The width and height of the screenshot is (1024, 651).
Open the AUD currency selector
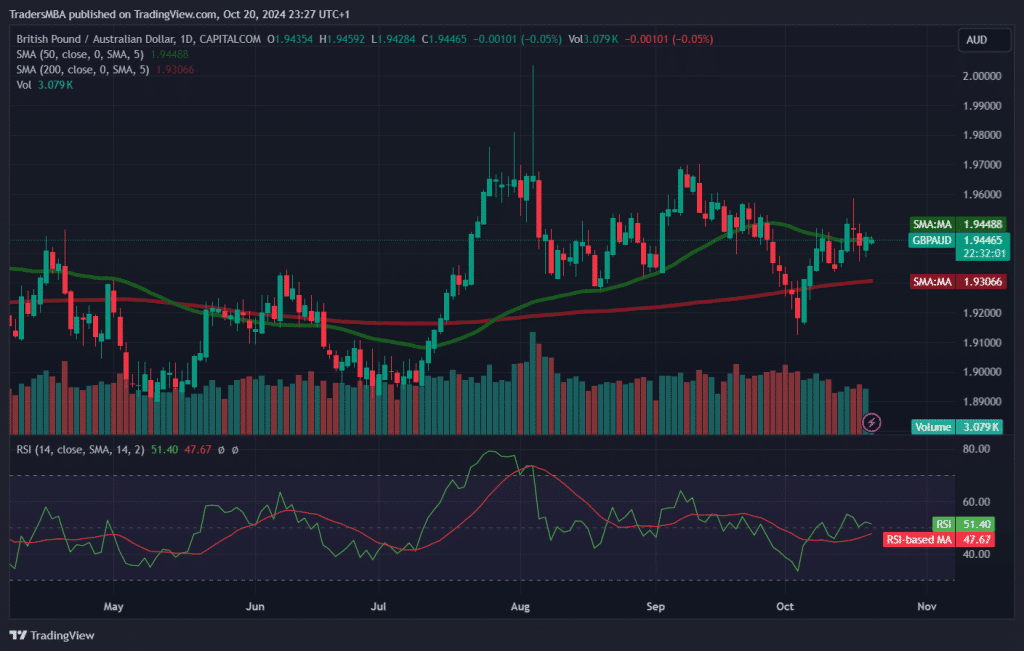[x=977, y=40]
